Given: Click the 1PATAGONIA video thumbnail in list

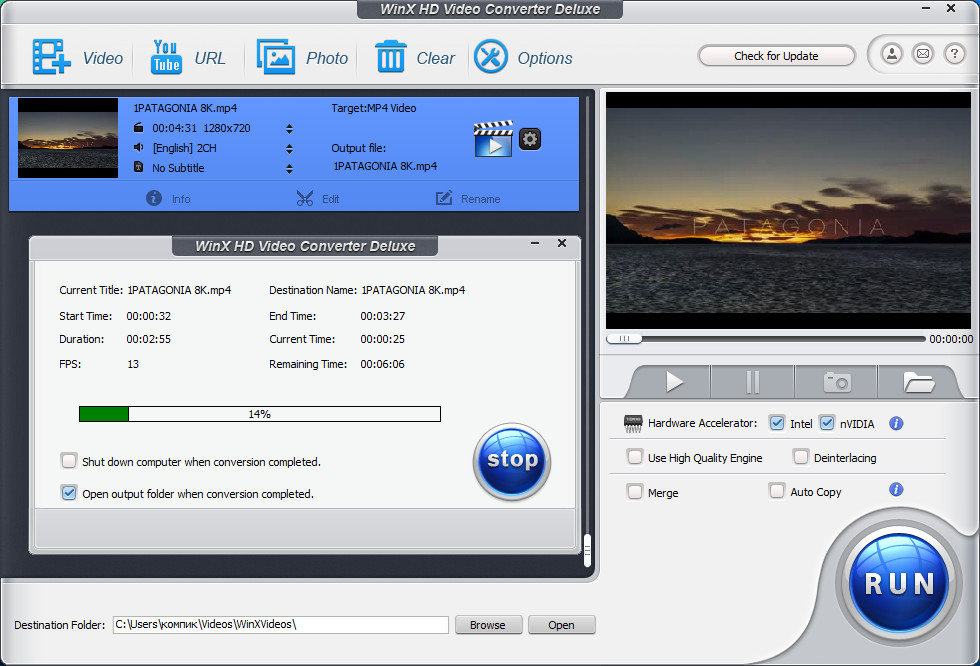Looking at the screenshot, I should [68, 138].
